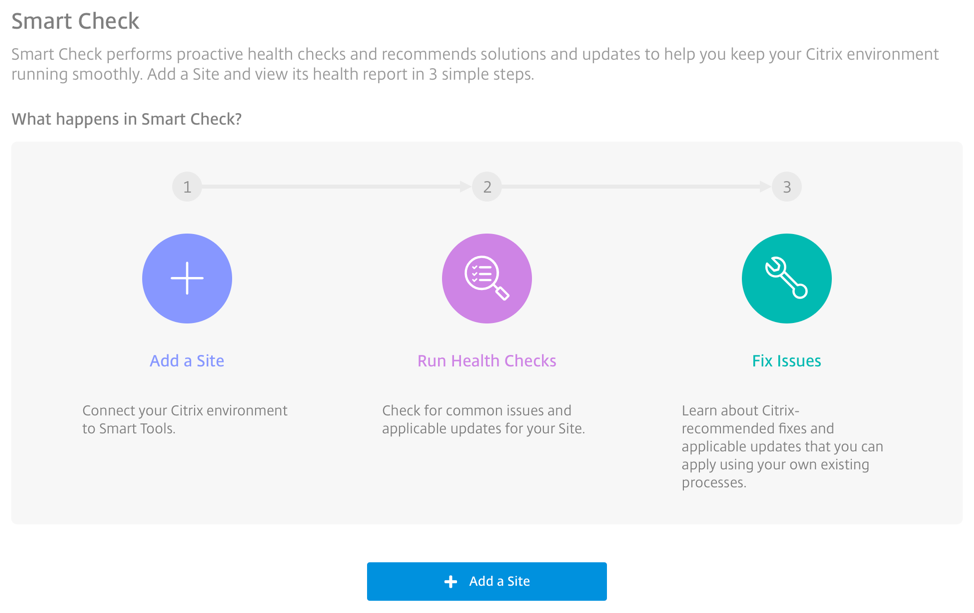Click the arrow between steps 2 and 3

(x=636, y=186)
